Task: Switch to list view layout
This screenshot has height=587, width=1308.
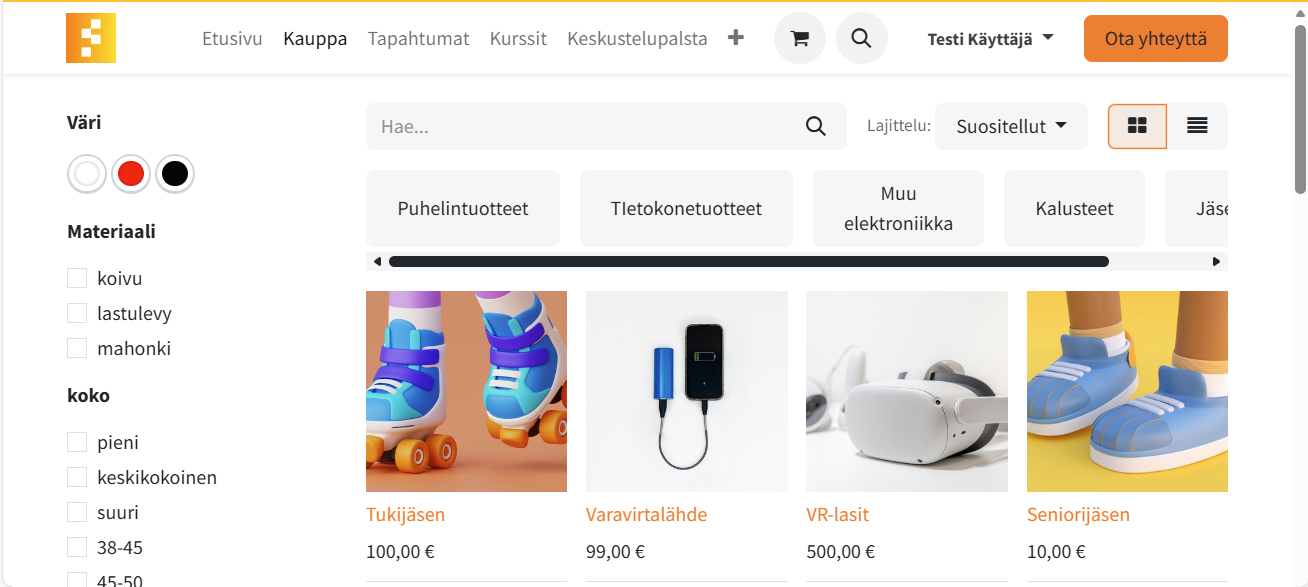Action: click(x=1197, y=126)
